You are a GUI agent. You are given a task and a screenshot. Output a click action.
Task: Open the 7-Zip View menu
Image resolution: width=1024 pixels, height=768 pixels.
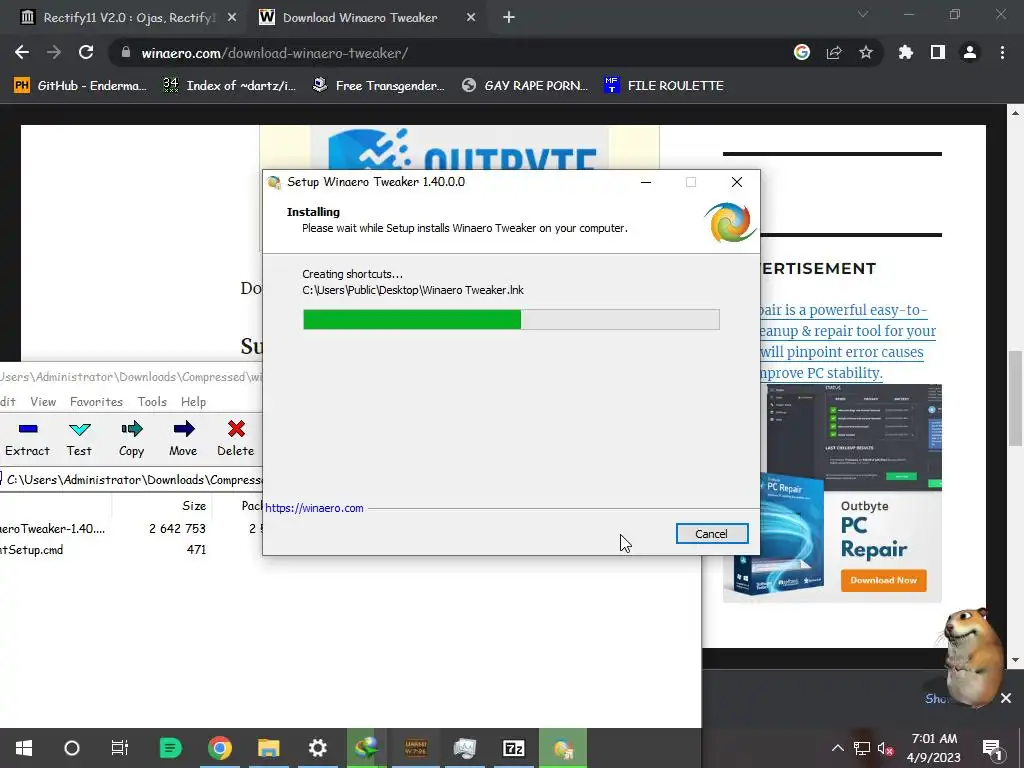pyautogui.click(x=43, y=402)
